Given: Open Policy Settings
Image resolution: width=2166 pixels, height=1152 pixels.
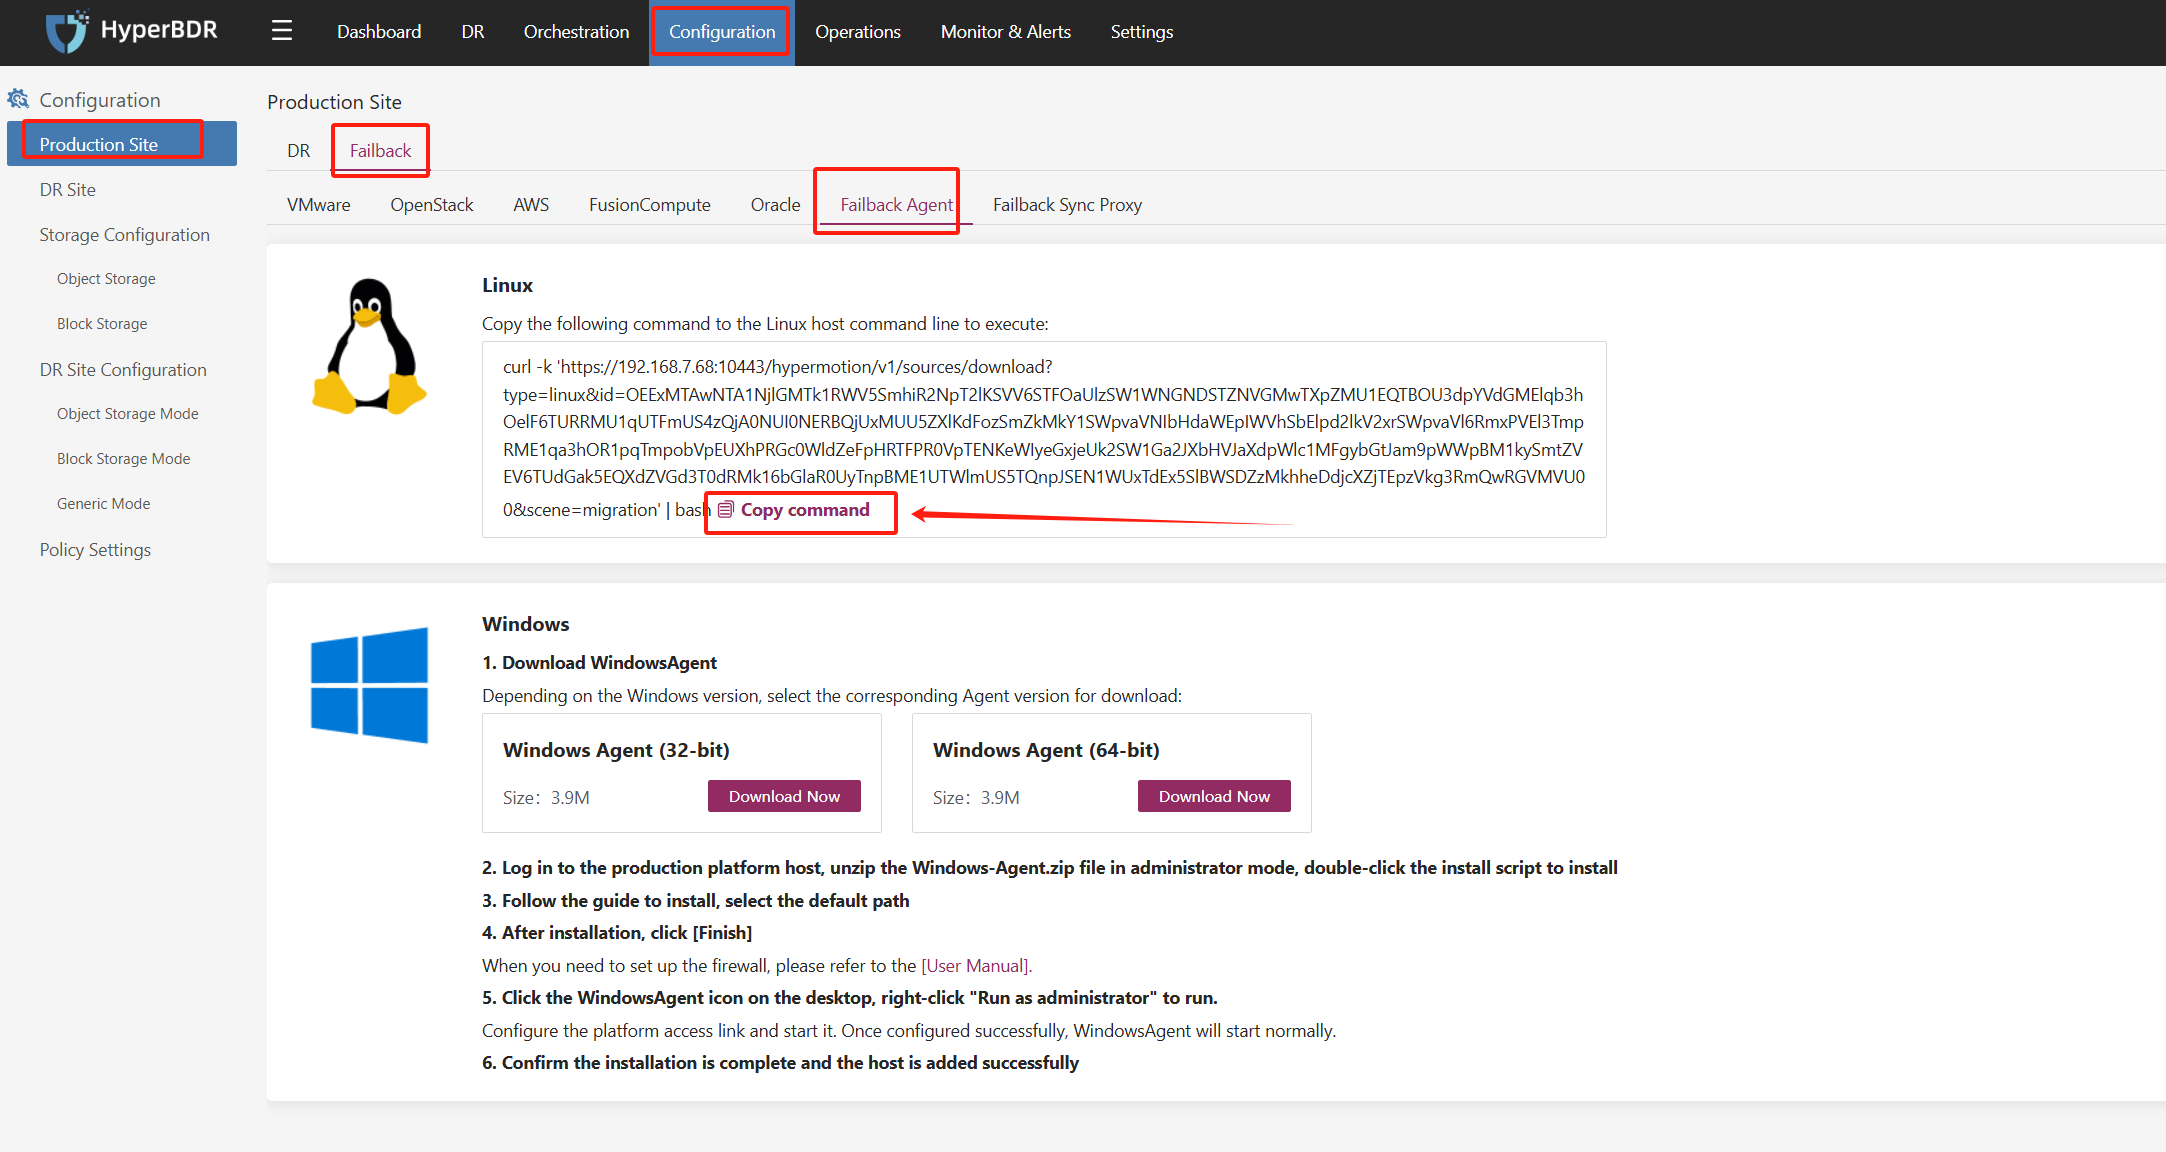Looking at the screenshot, I should (96, 549).
